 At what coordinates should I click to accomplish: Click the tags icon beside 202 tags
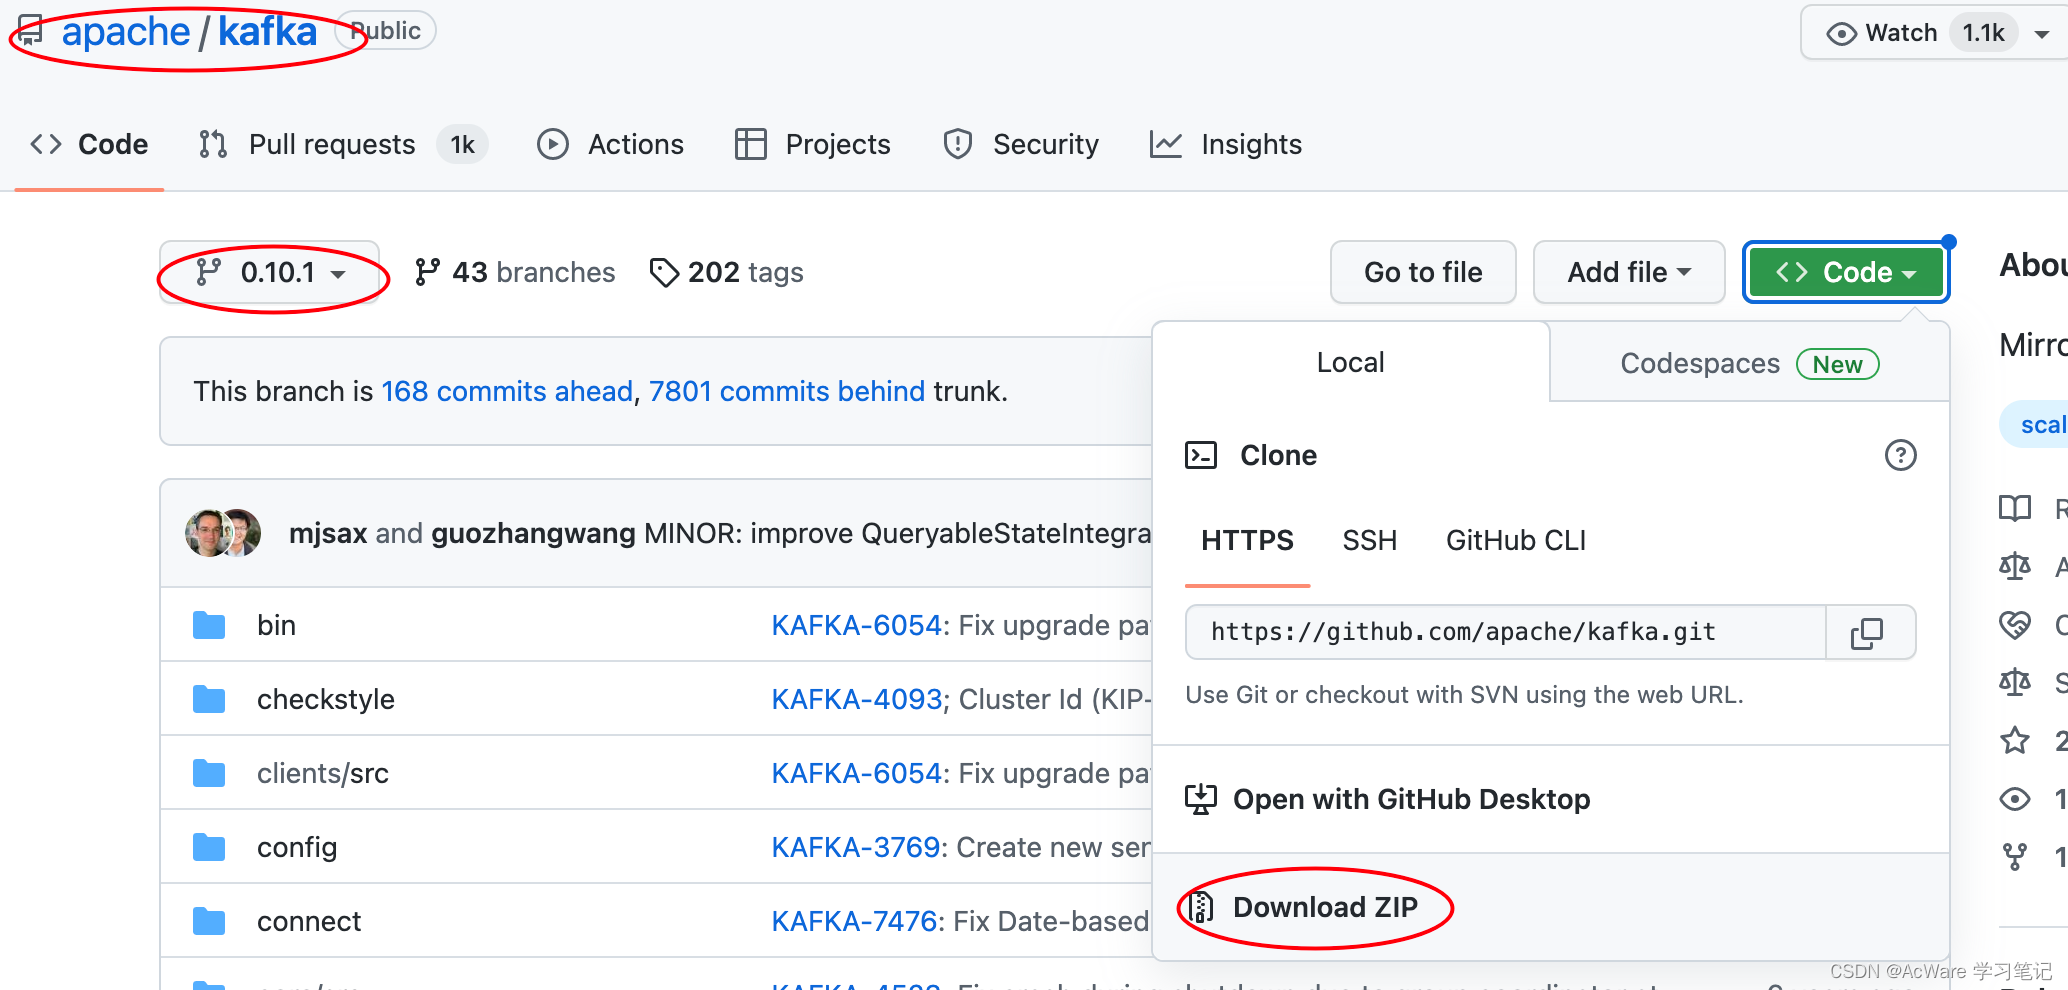[x=664, y=272]
